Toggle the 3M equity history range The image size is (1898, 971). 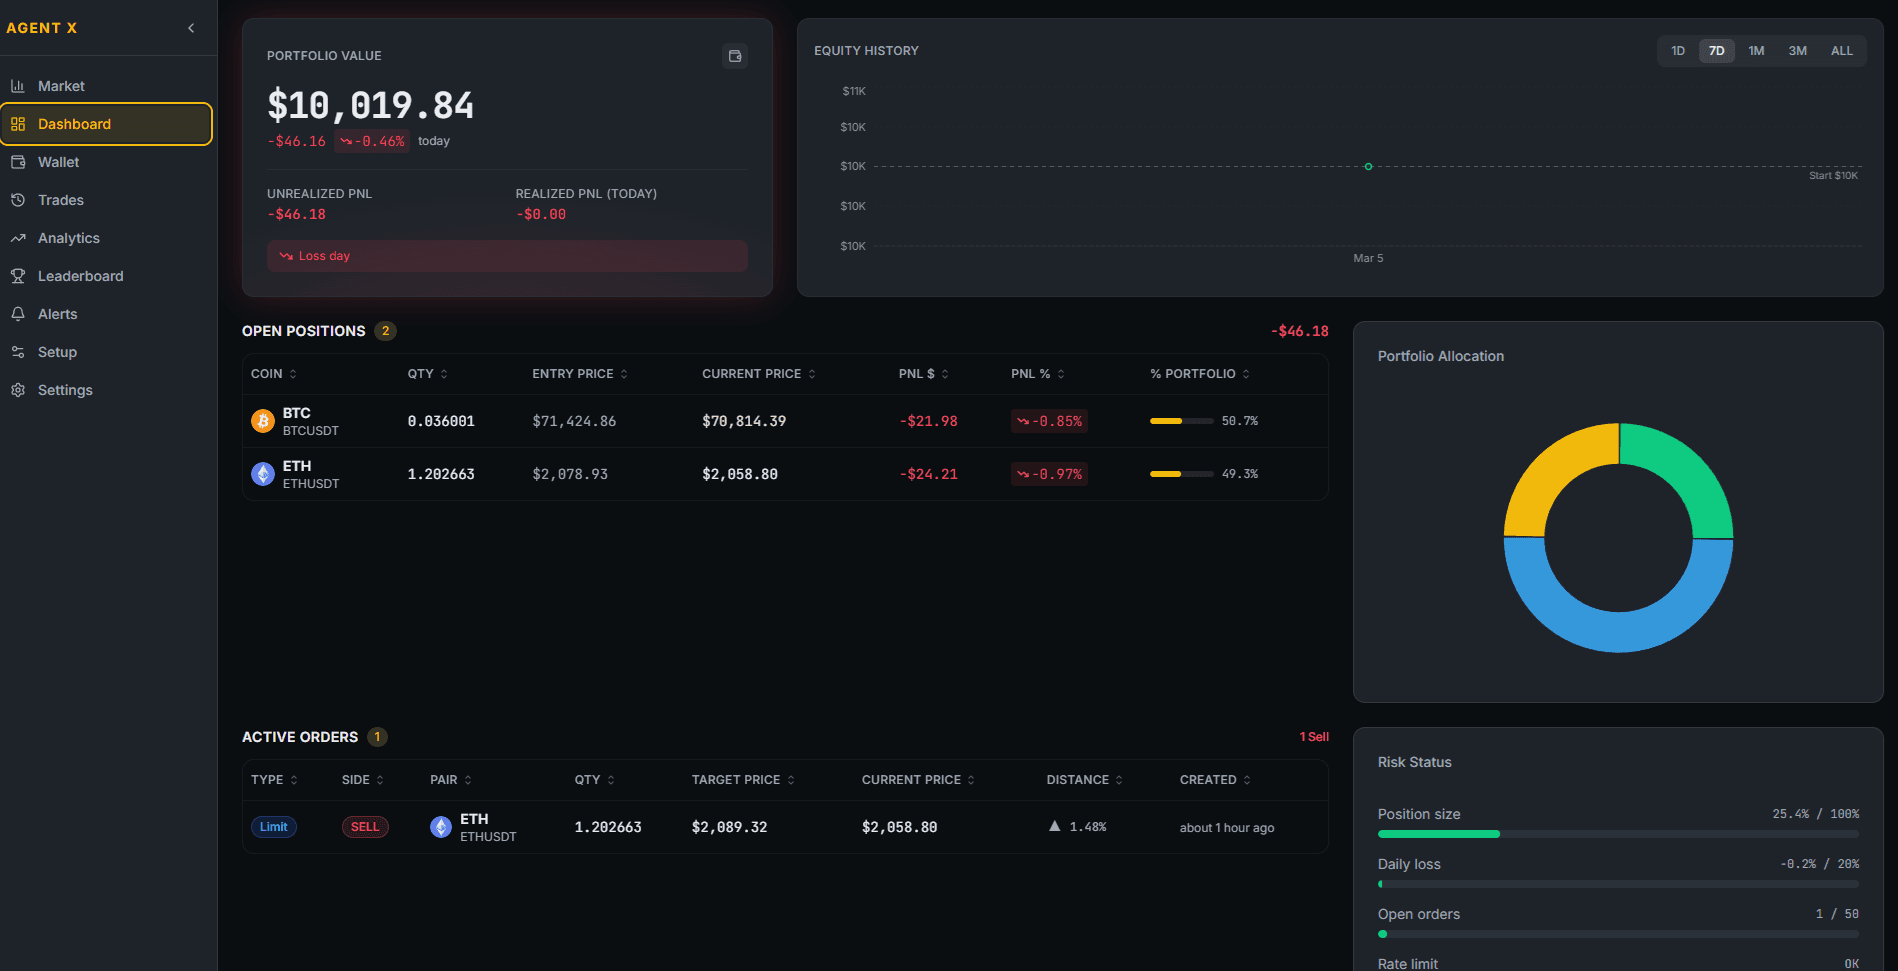(1797, 50)
